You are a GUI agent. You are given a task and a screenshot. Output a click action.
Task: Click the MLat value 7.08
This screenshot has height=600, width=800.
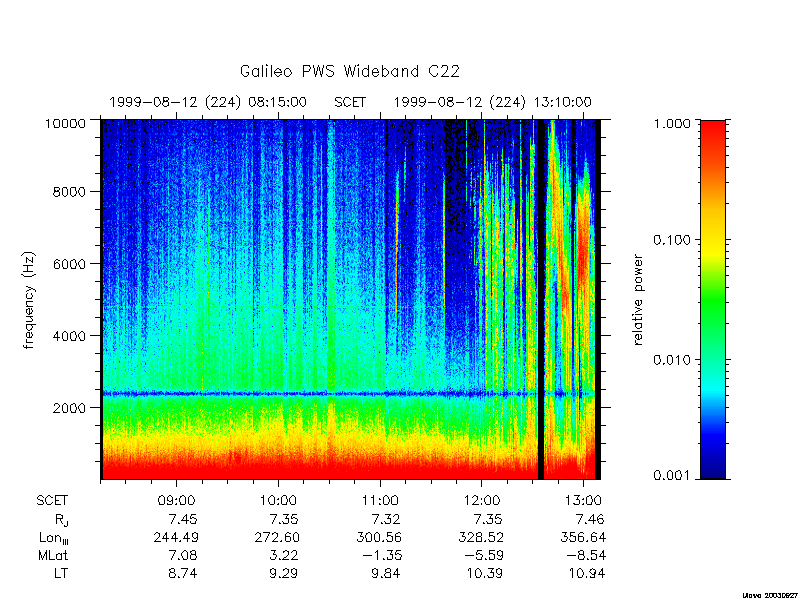point(183,555)
